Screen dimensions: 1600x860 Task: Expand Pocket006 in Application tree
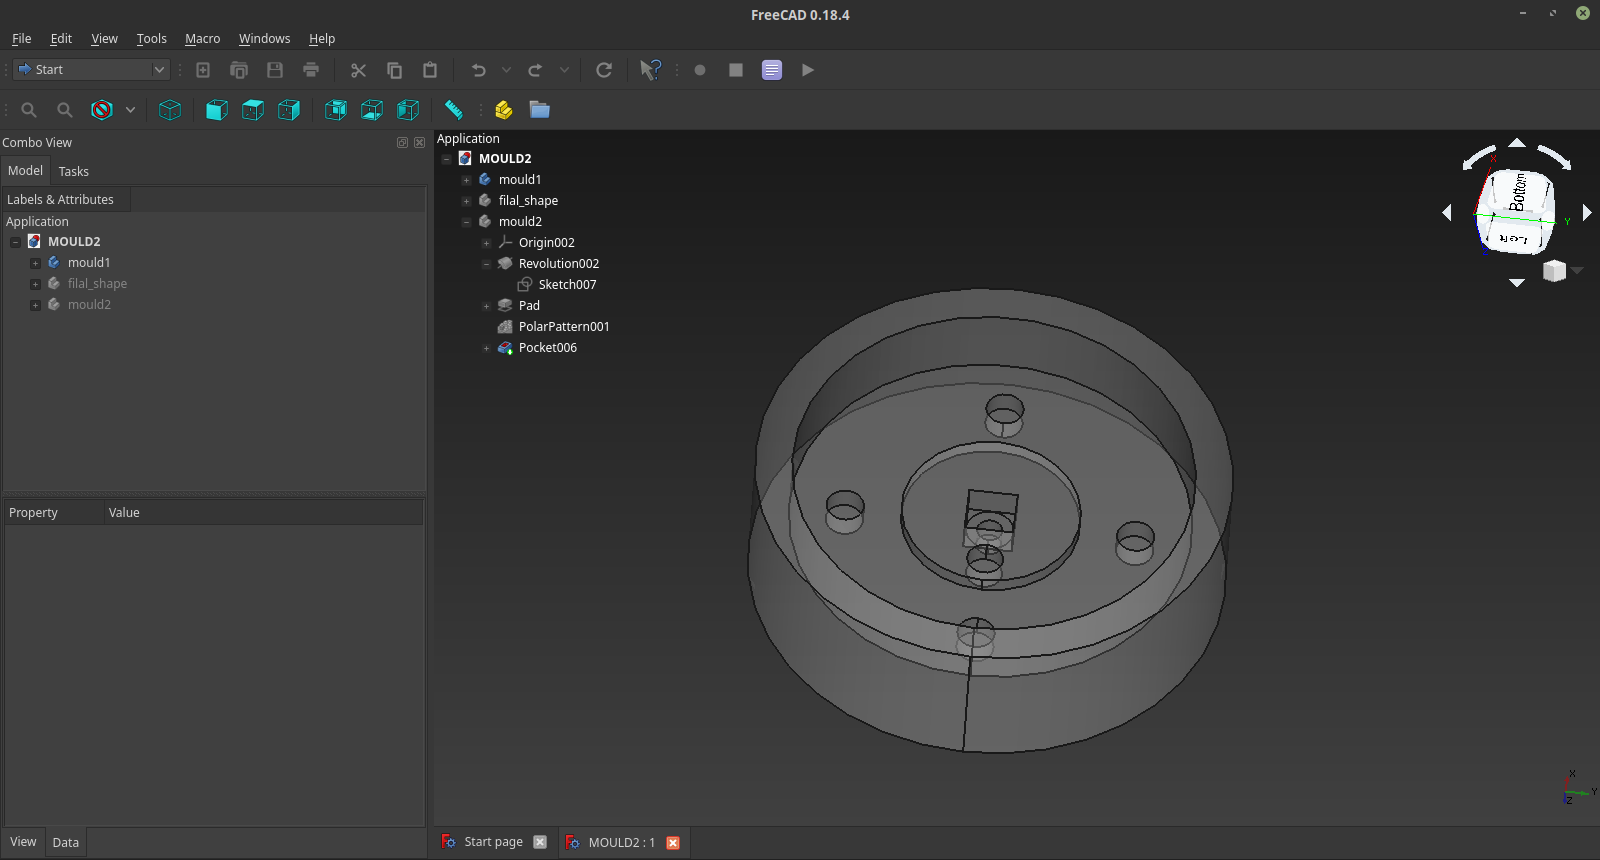point(486,348)
